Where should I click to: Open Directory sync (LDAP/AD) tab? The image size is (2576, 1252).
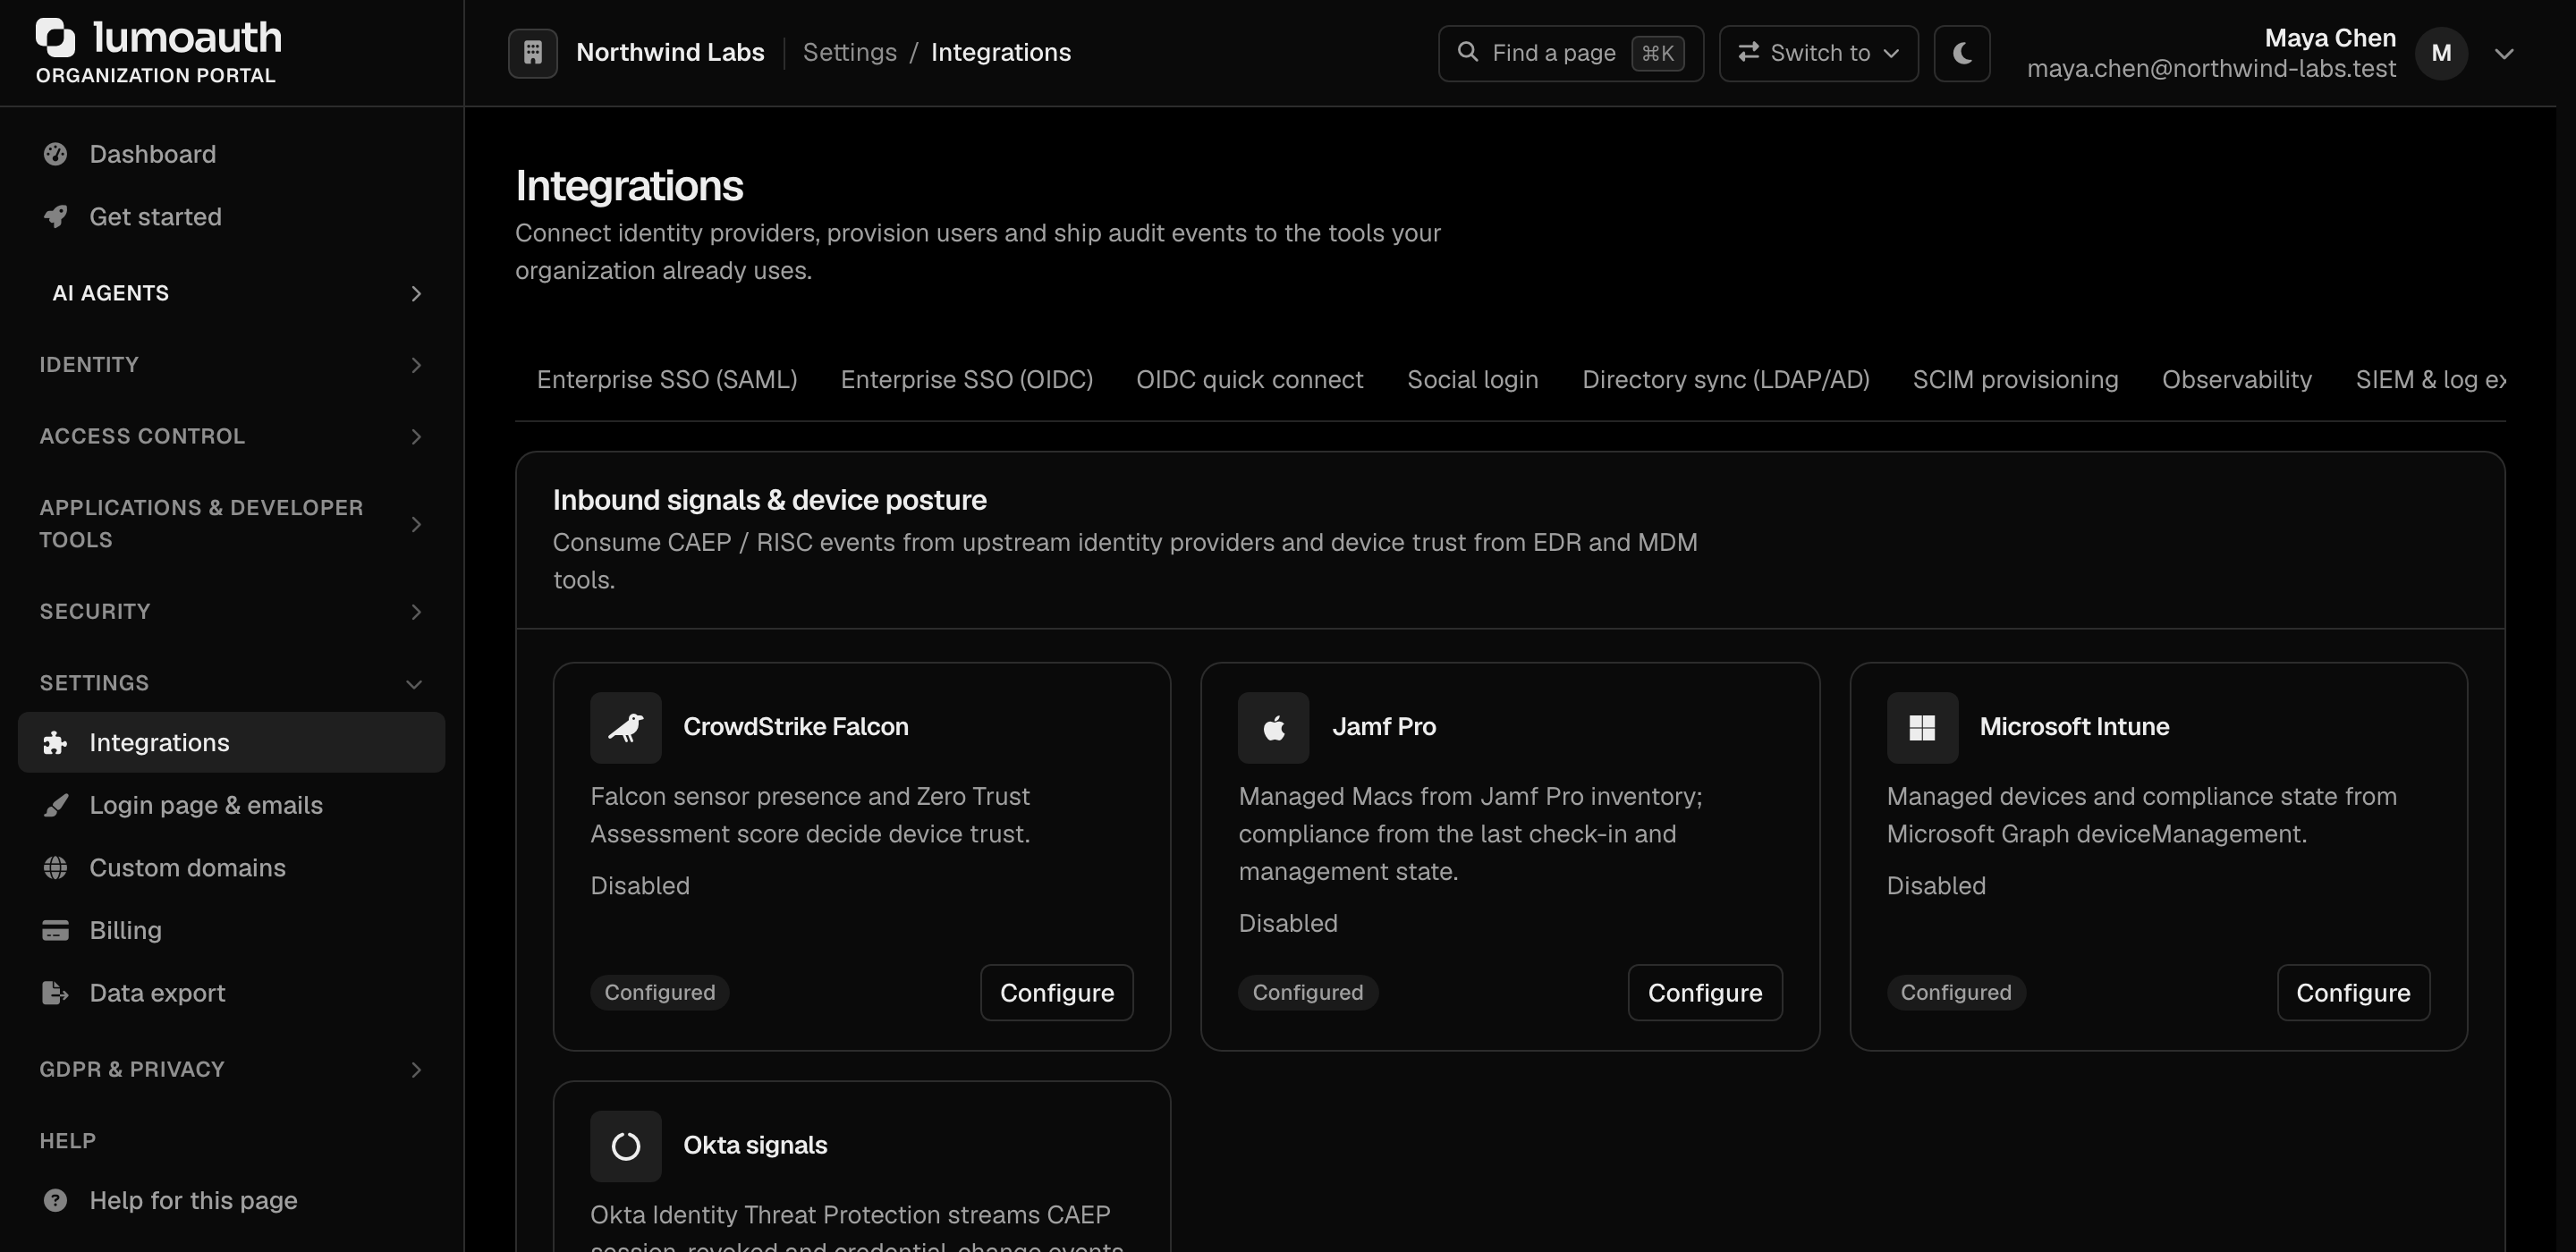click(x=1725, y=380)
